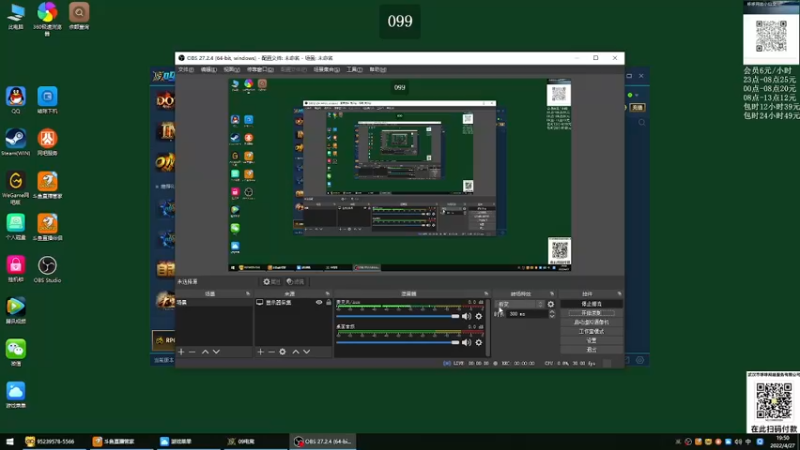Move the source up in Sources panel

[x=295, y=352]
